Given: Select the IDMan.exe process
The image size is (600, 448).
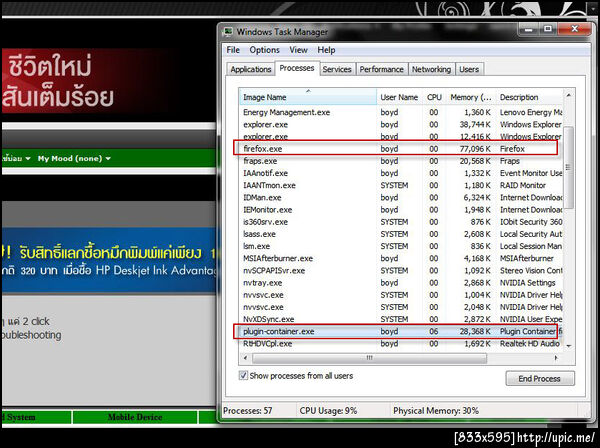Looking at the screenshot, I should pos(401,197).
